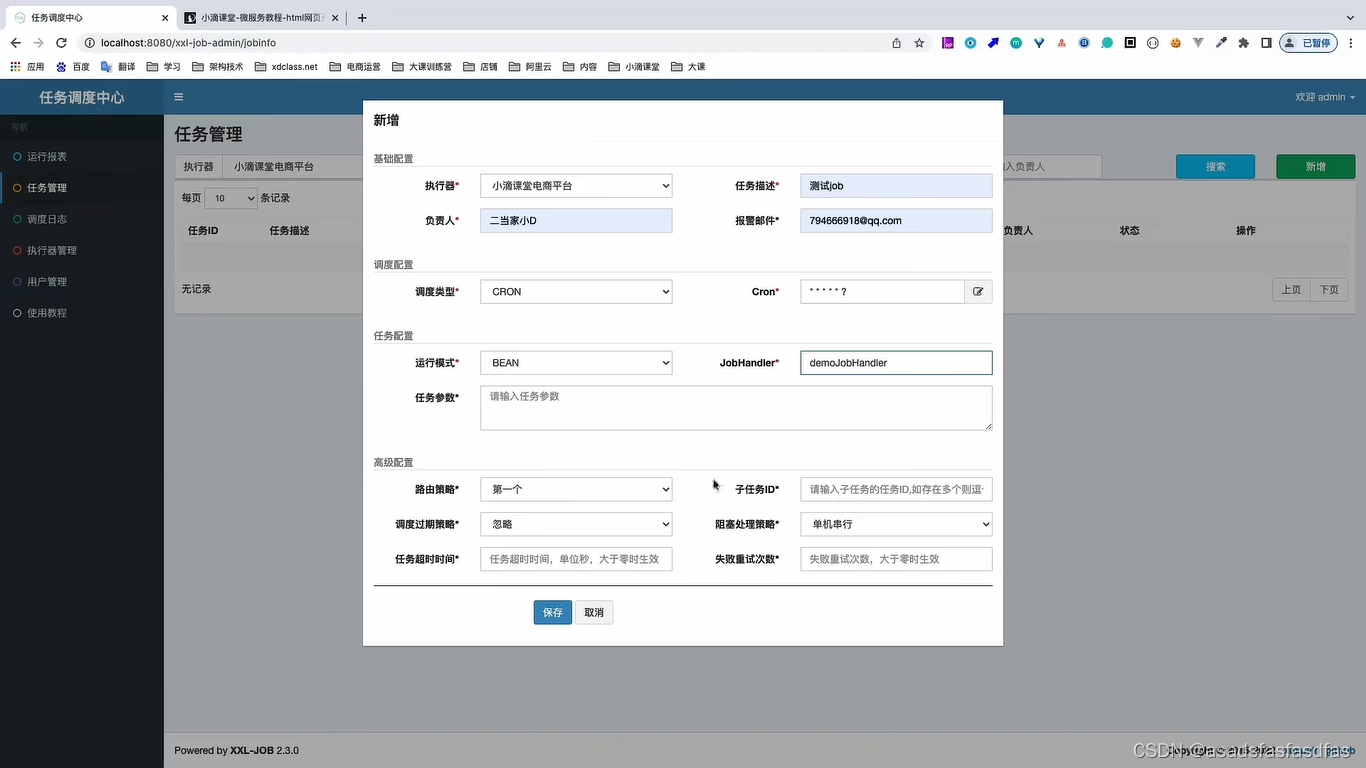Click the JobHandler input field
This screenshot has width=1366, height=768.
pyautogui.click(x=896, y=363)
